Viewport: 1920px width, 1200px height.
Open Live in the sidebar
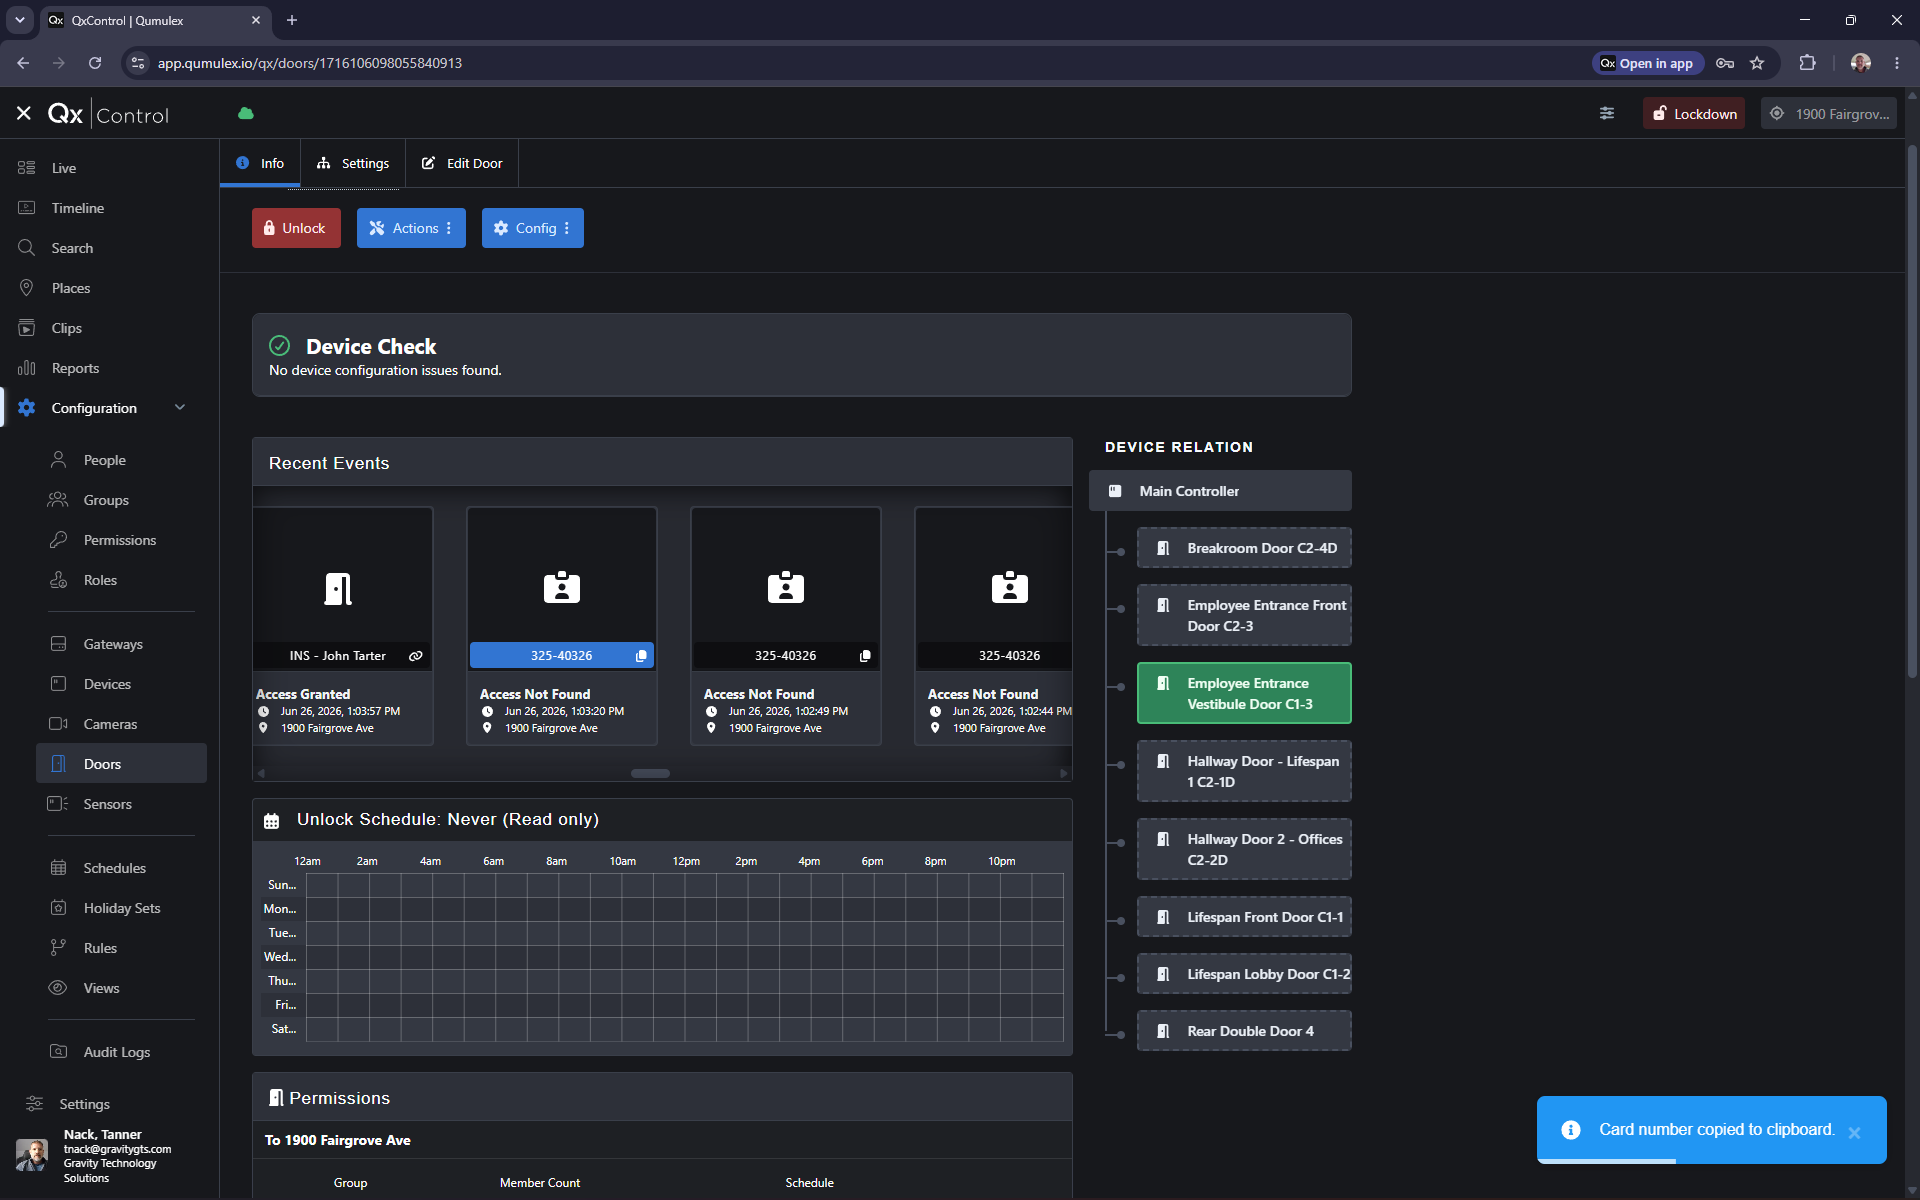point(64,168)
